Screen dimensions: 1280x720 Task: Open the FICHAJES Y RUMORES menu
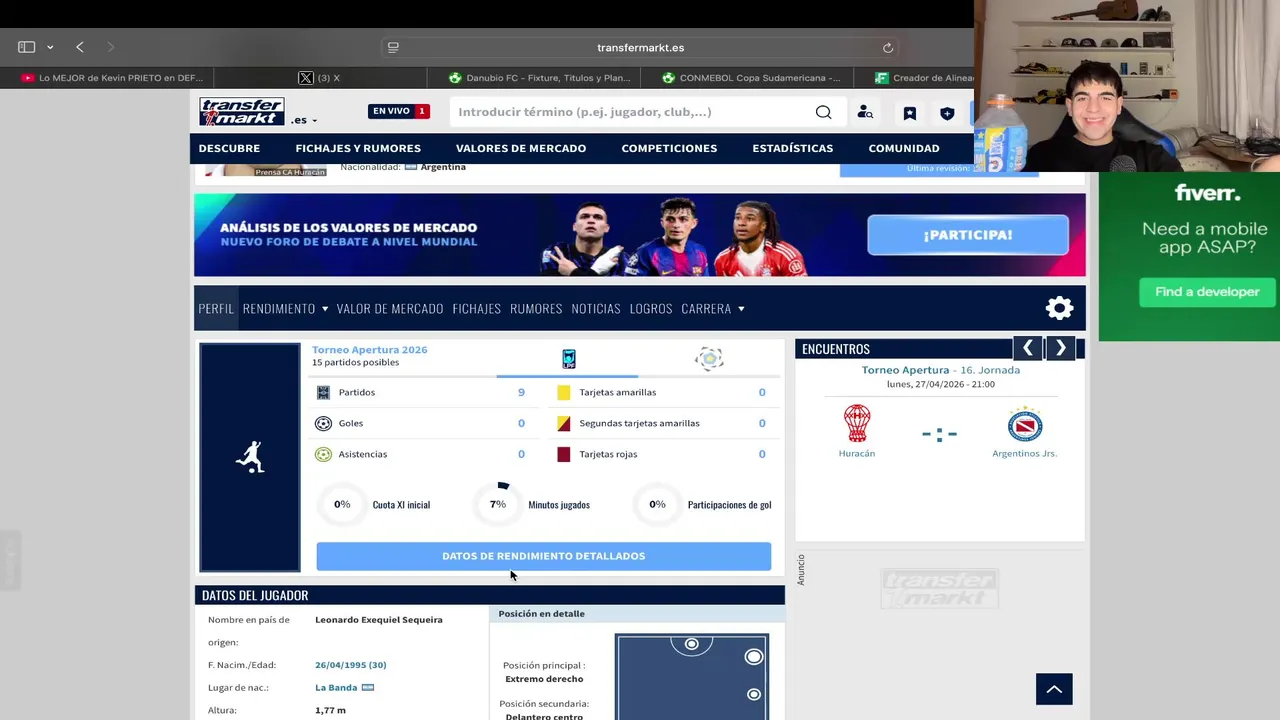point(358,148)
